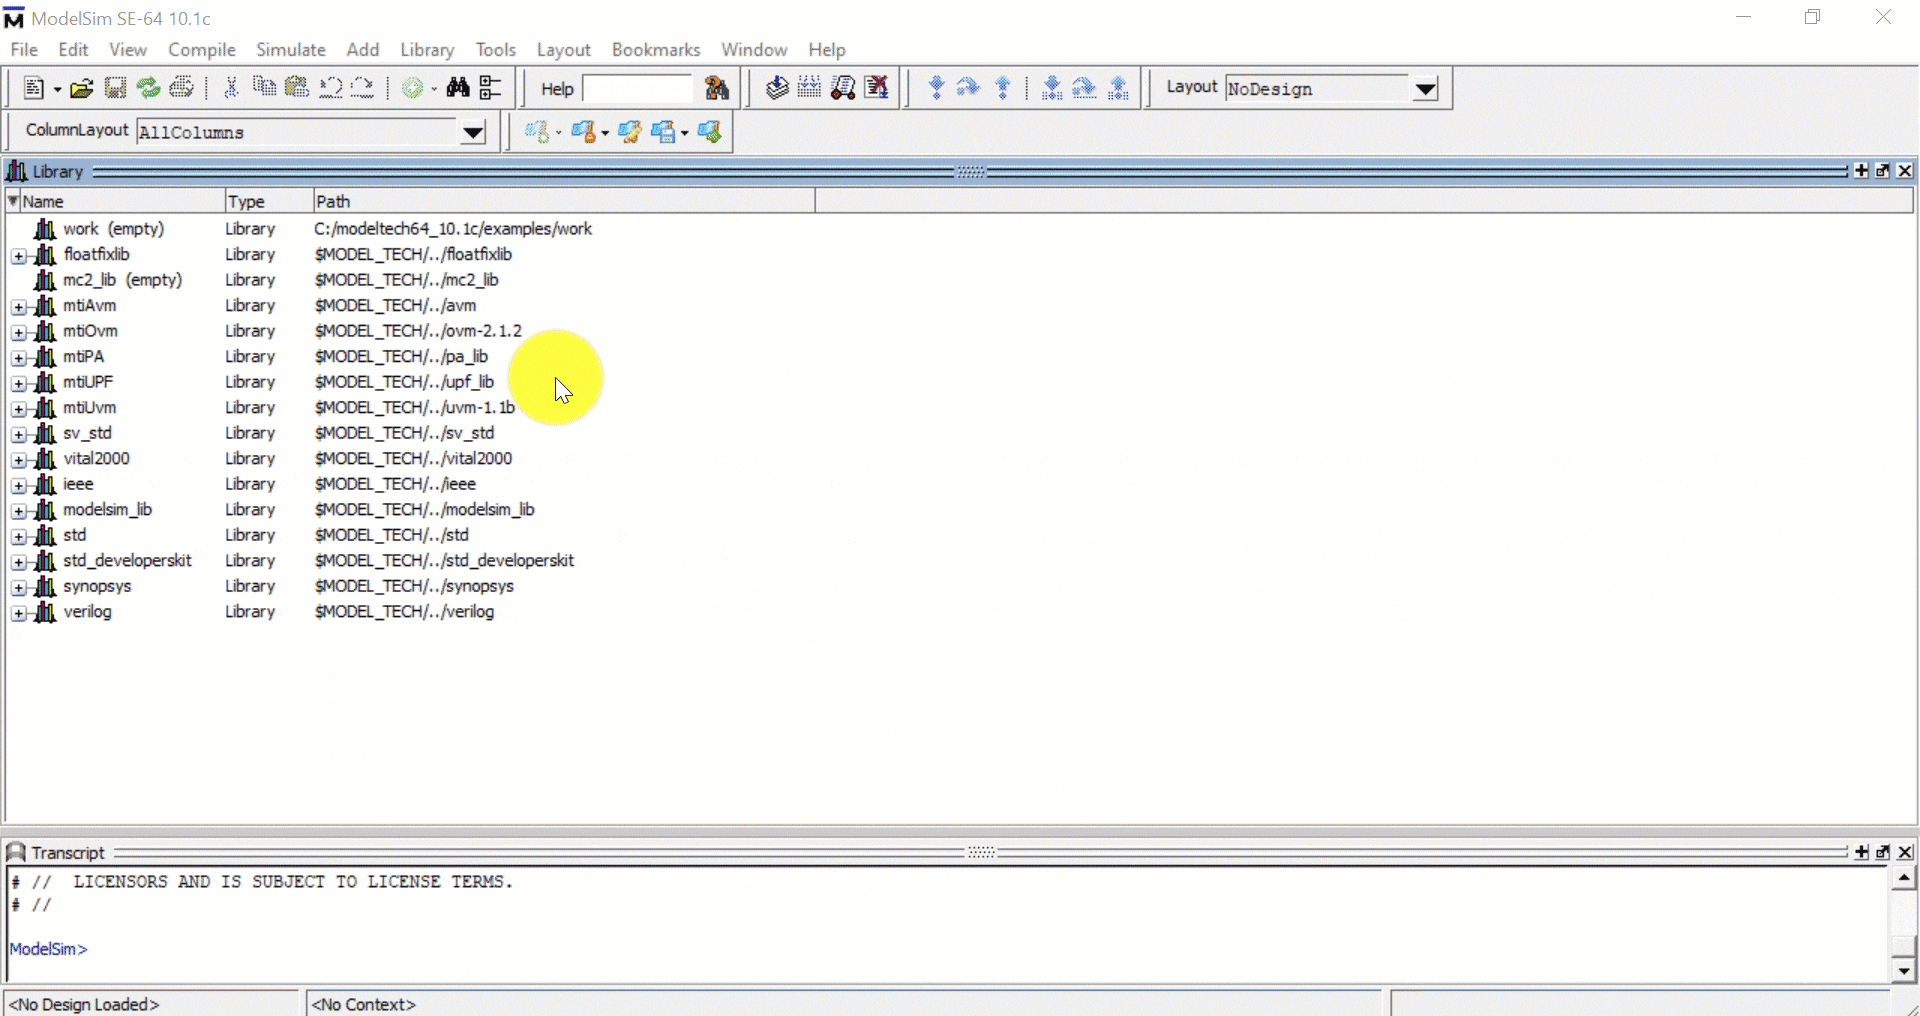Expand the ieee library tree node
Screen dimensions: 1920x1016
[19, 486]
